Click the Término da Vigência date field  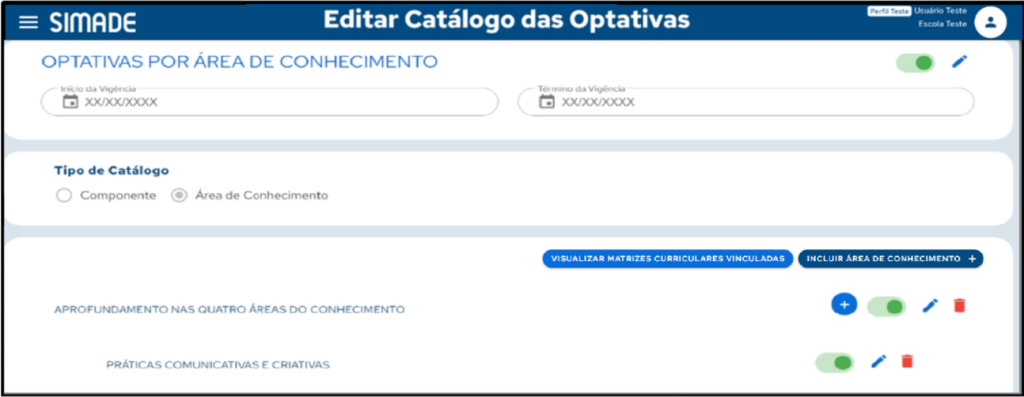point(746,102)
